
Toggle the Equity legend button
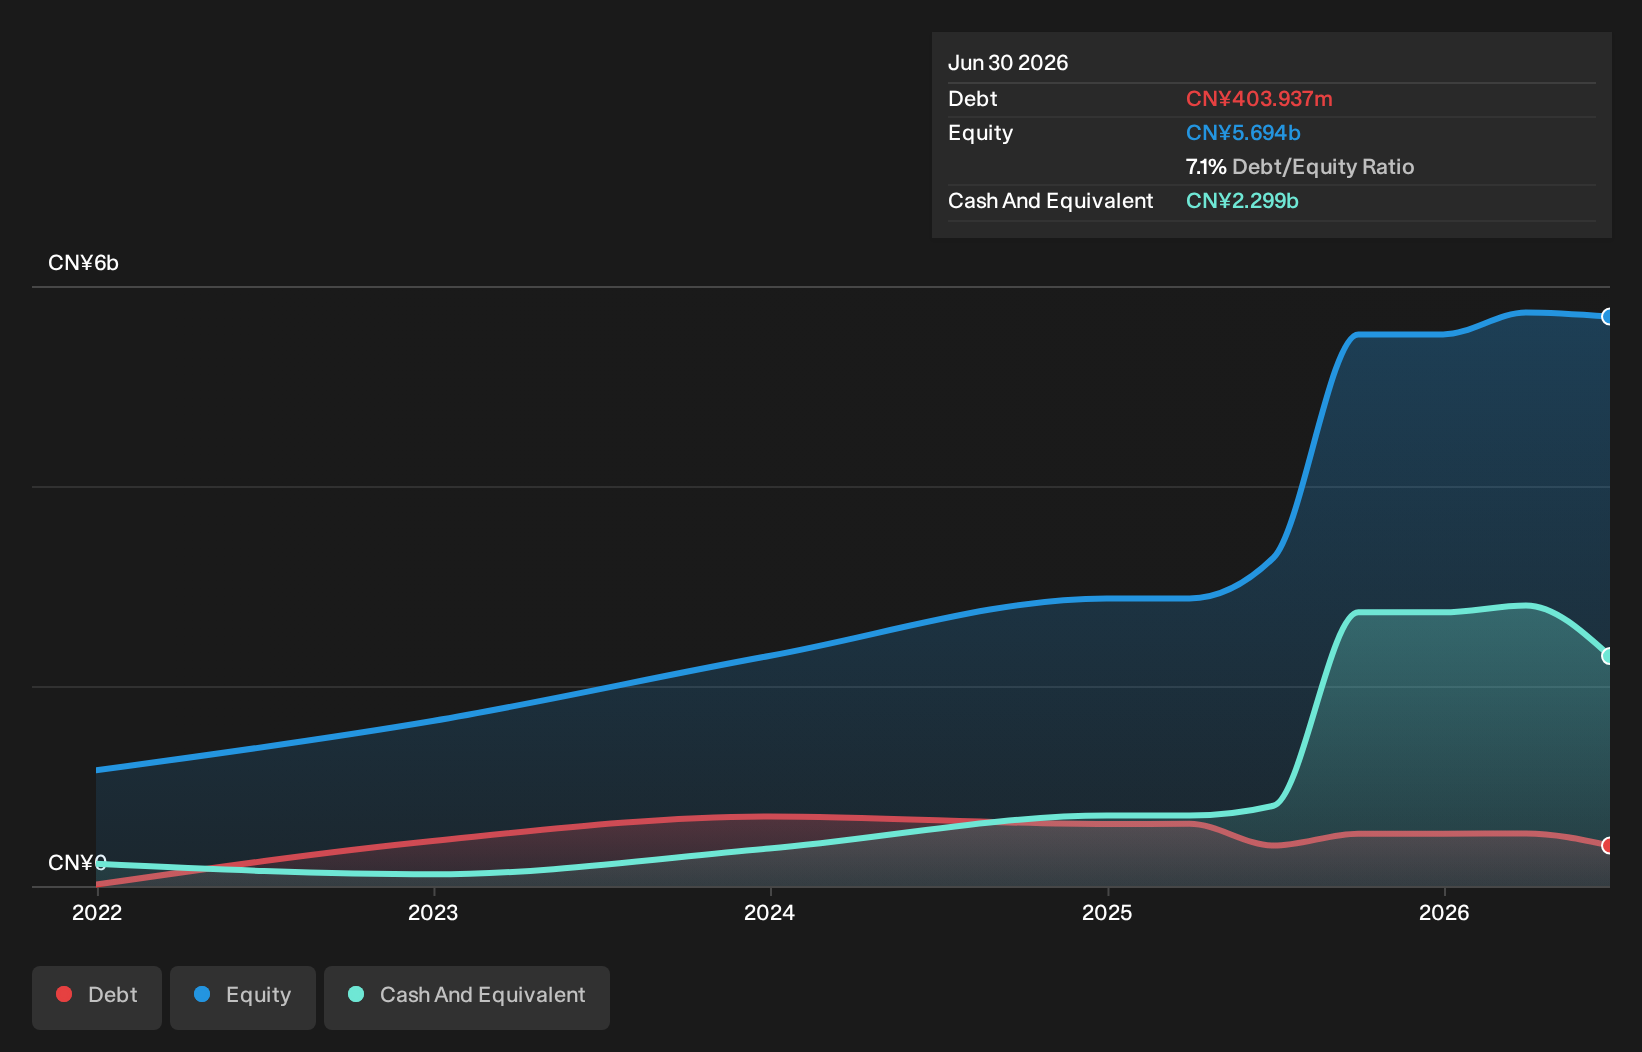(x=243, y=997)
